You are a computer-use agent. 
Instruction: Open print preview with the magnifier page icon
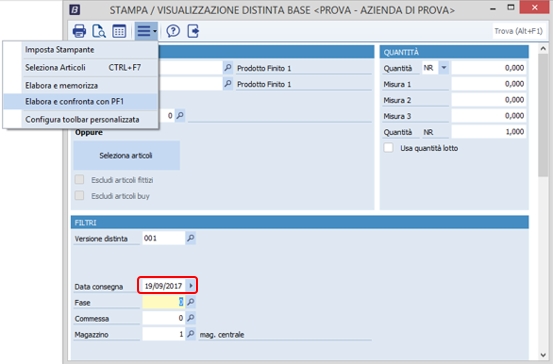click(99, 31)
